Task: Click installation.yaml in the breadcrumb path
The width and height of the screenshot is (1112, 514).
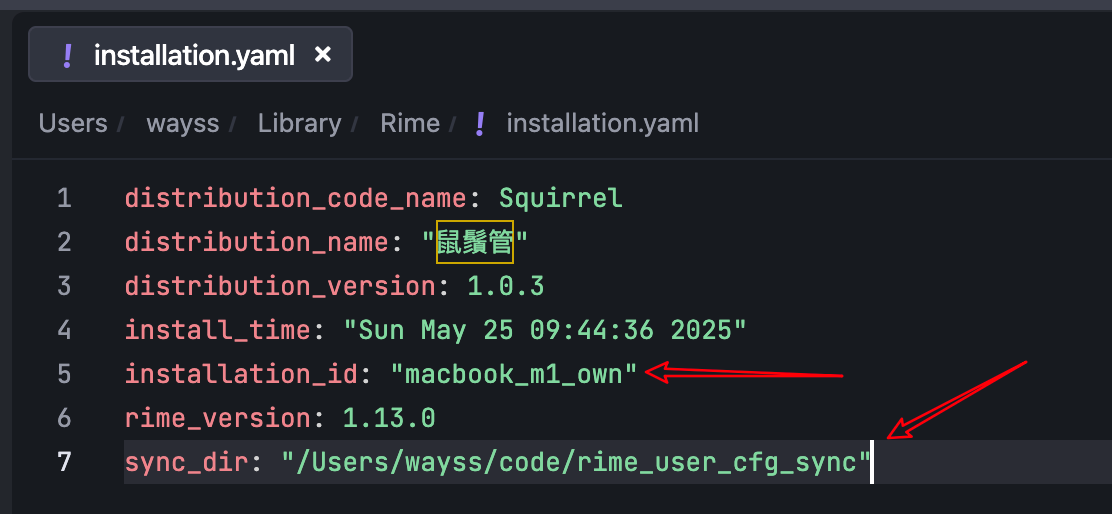Action: tap(603, 123)
